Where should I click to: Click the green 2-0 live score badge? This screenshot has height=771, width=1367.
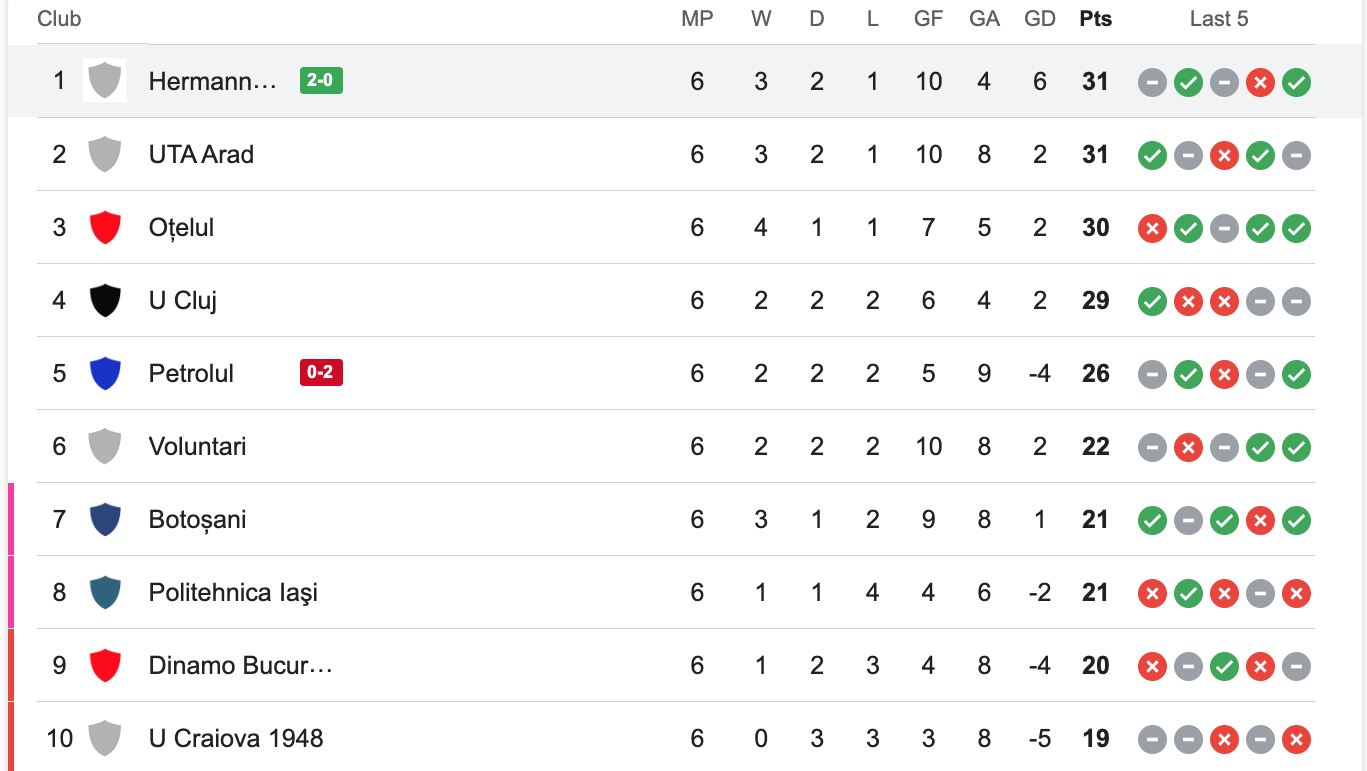(321, 81)
